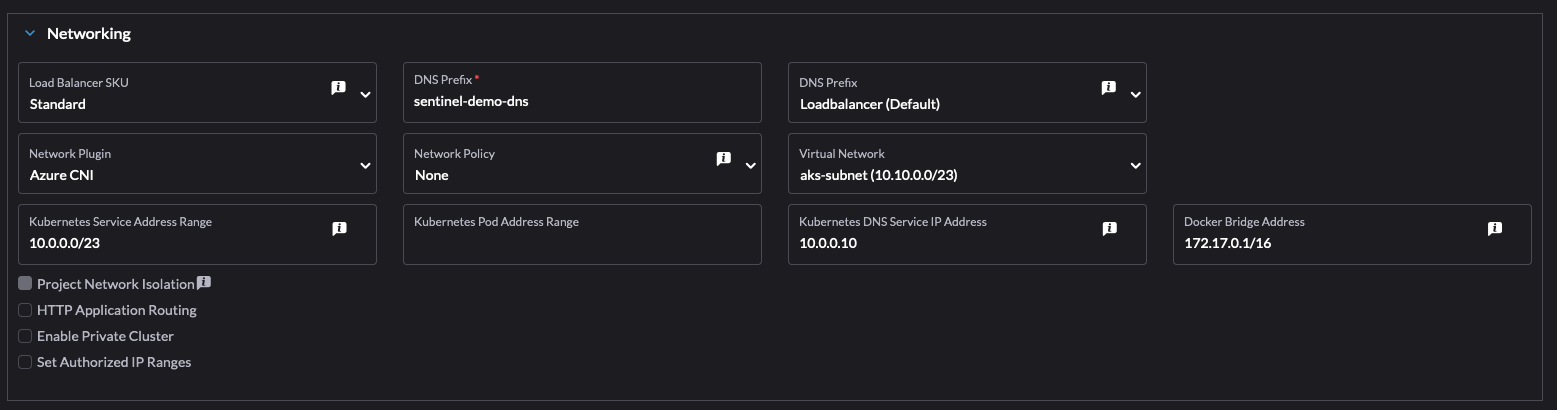Image resolution: width=1557 pixels, height=410 pixels.
Task: Click the sentinel-demo-dns DNS Prefix field
Action: click(x=581, y=102)
